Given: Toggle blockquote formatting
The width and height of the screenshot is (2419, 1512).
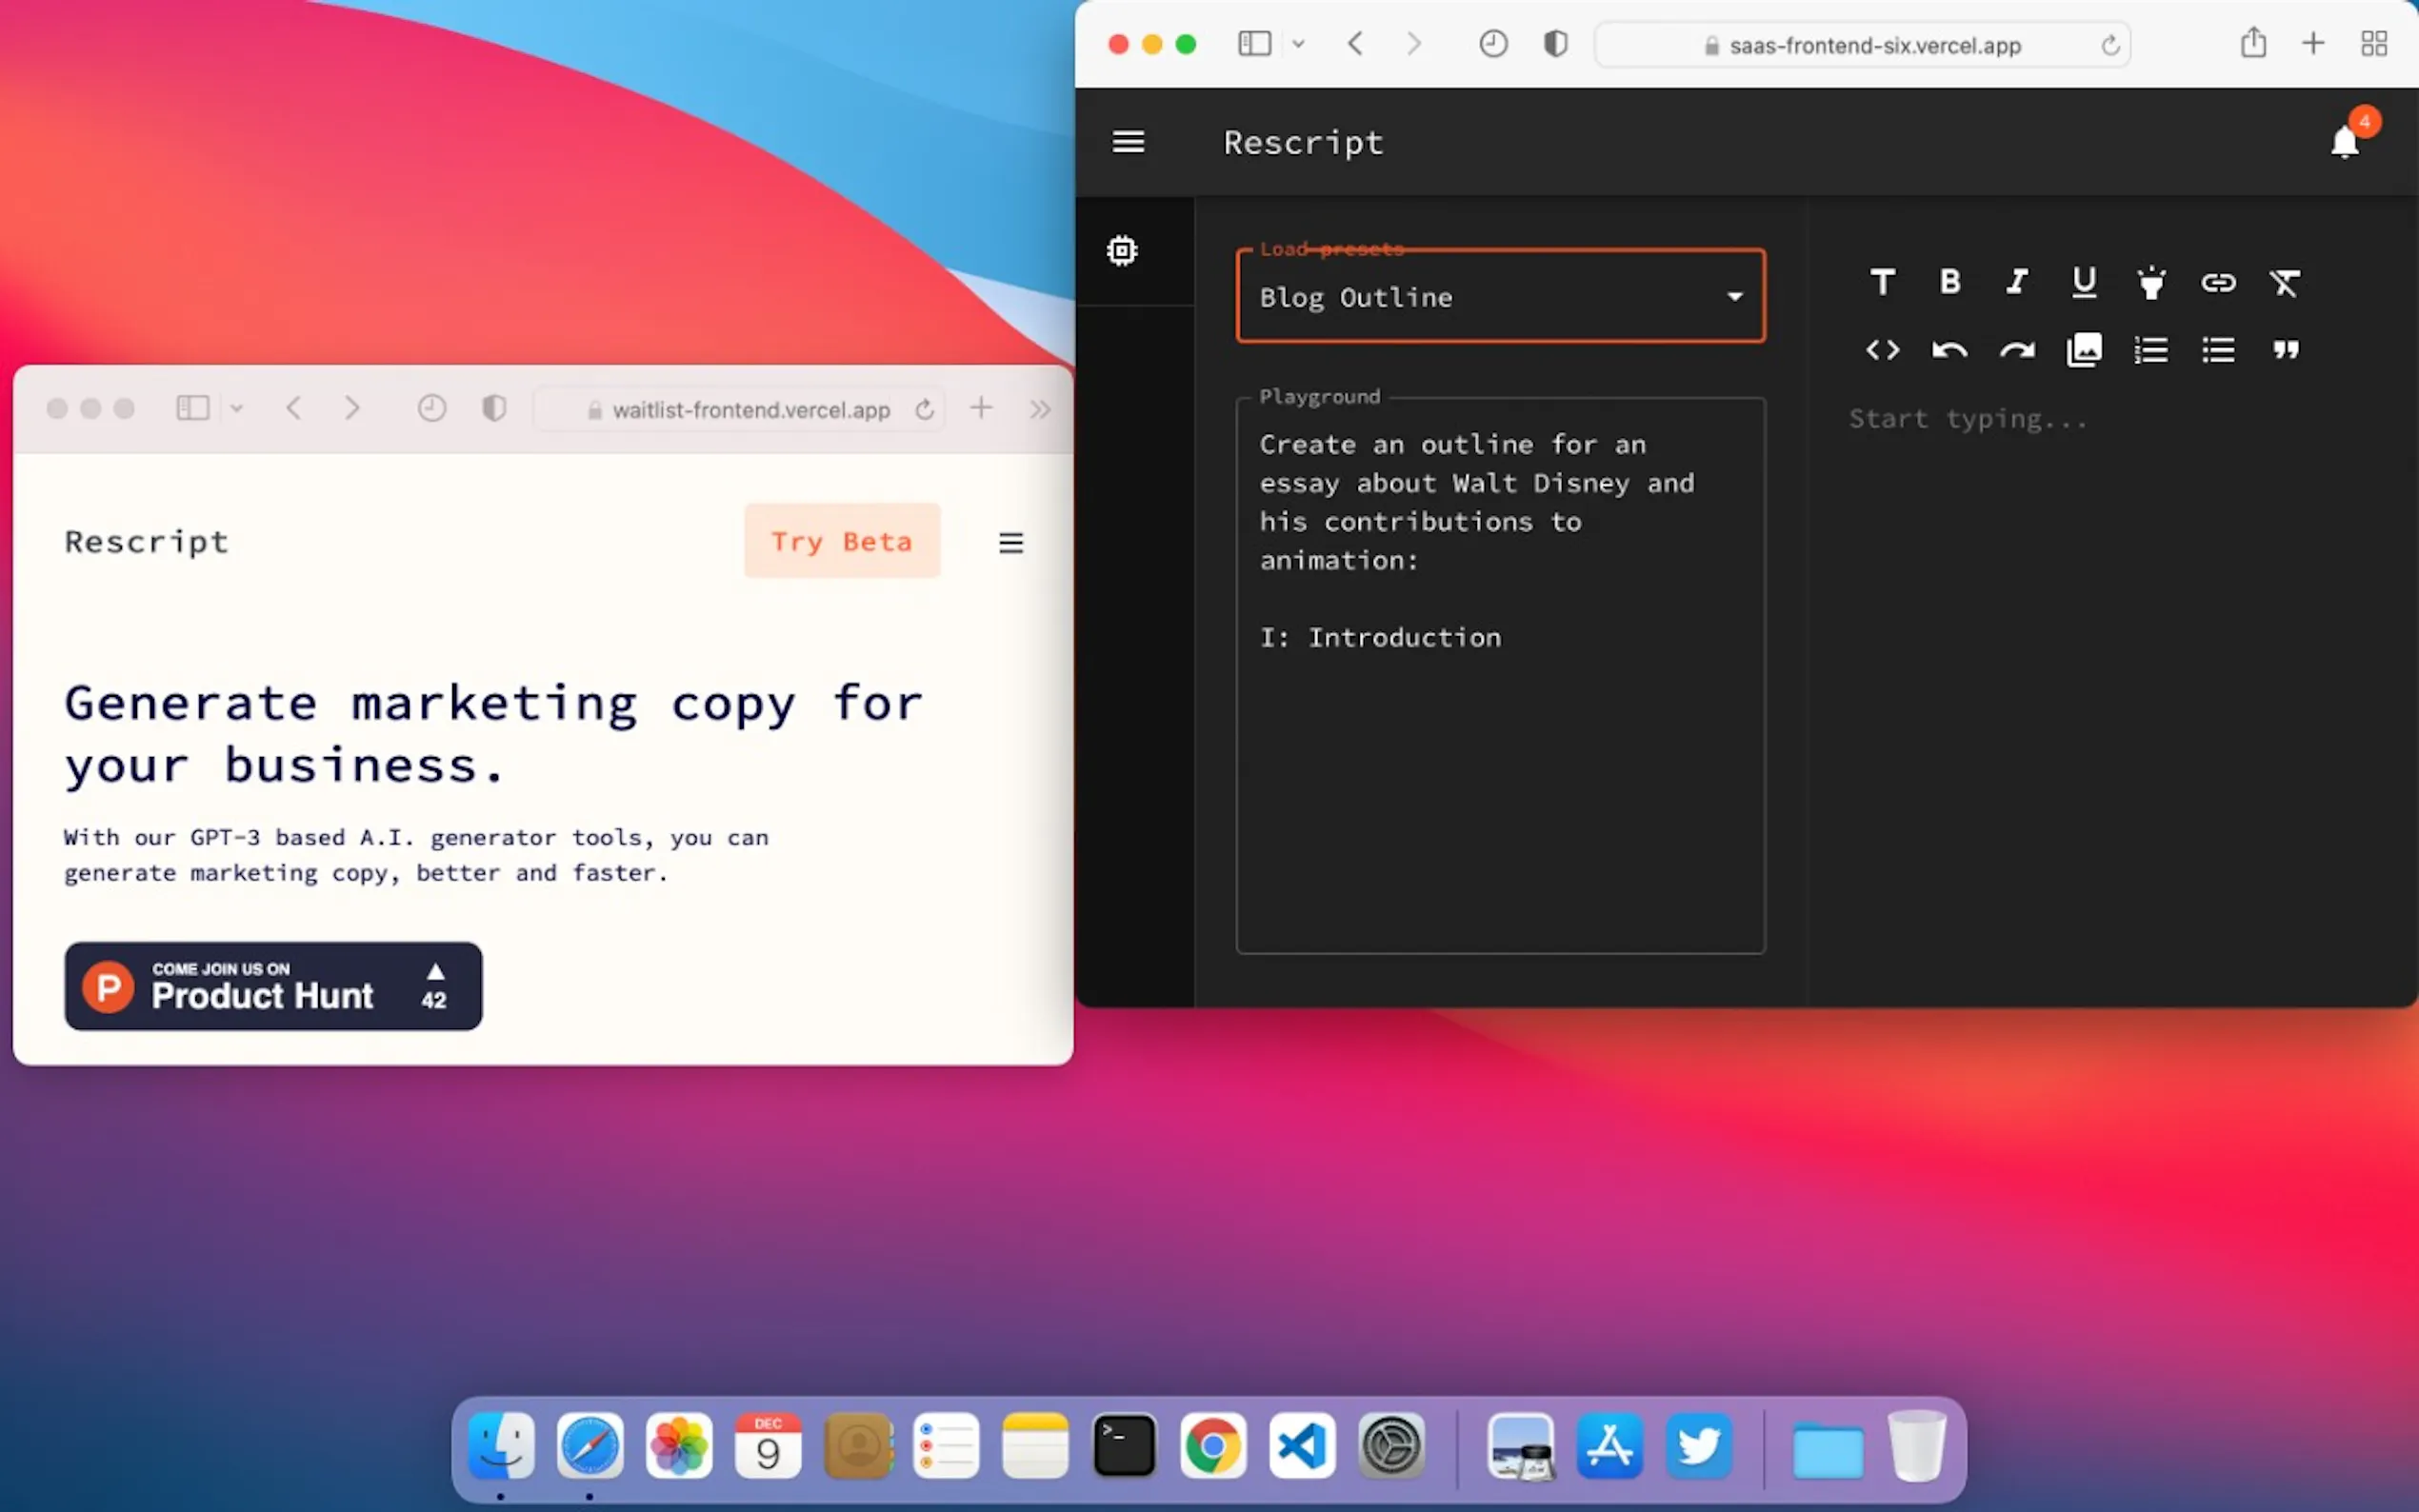Looking at the screenshot, I should click(x=2285, y=350).
